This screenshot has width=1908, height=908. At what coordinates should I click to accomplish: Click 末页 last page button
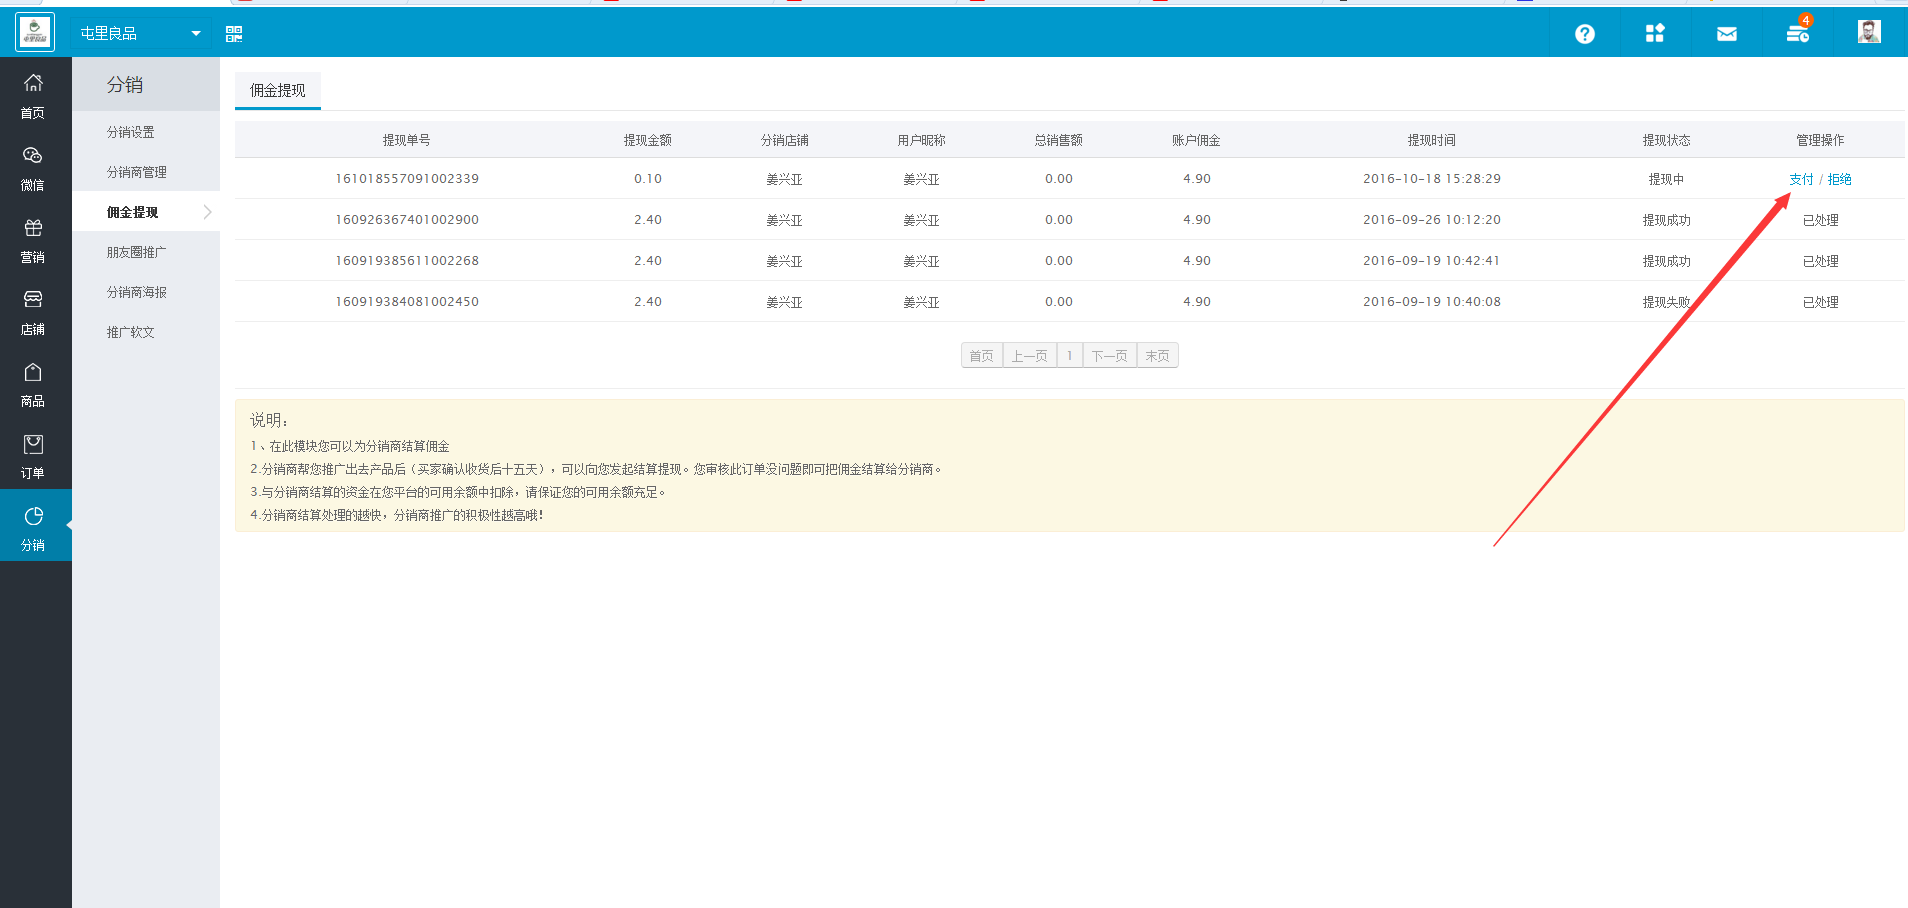click(1158, 356)
